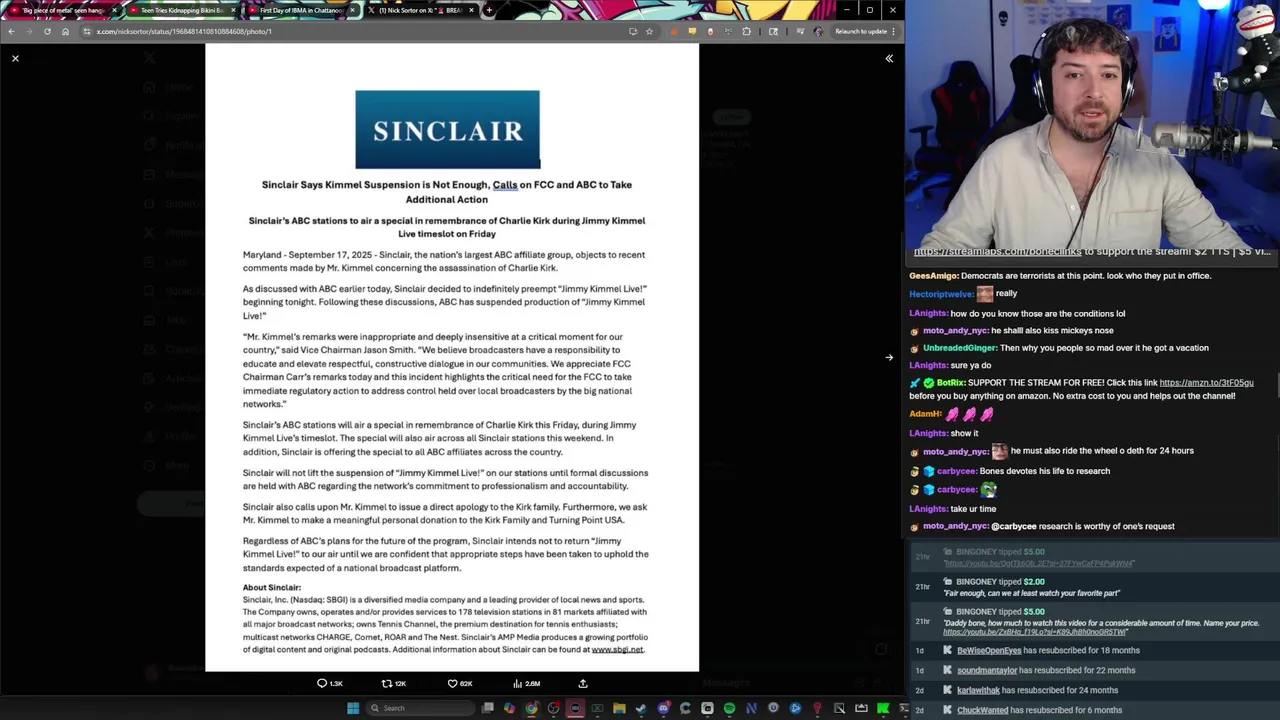Open the Windows Start menu
The width and height of the screenshot is (1280, 720).
coord(353,708)
